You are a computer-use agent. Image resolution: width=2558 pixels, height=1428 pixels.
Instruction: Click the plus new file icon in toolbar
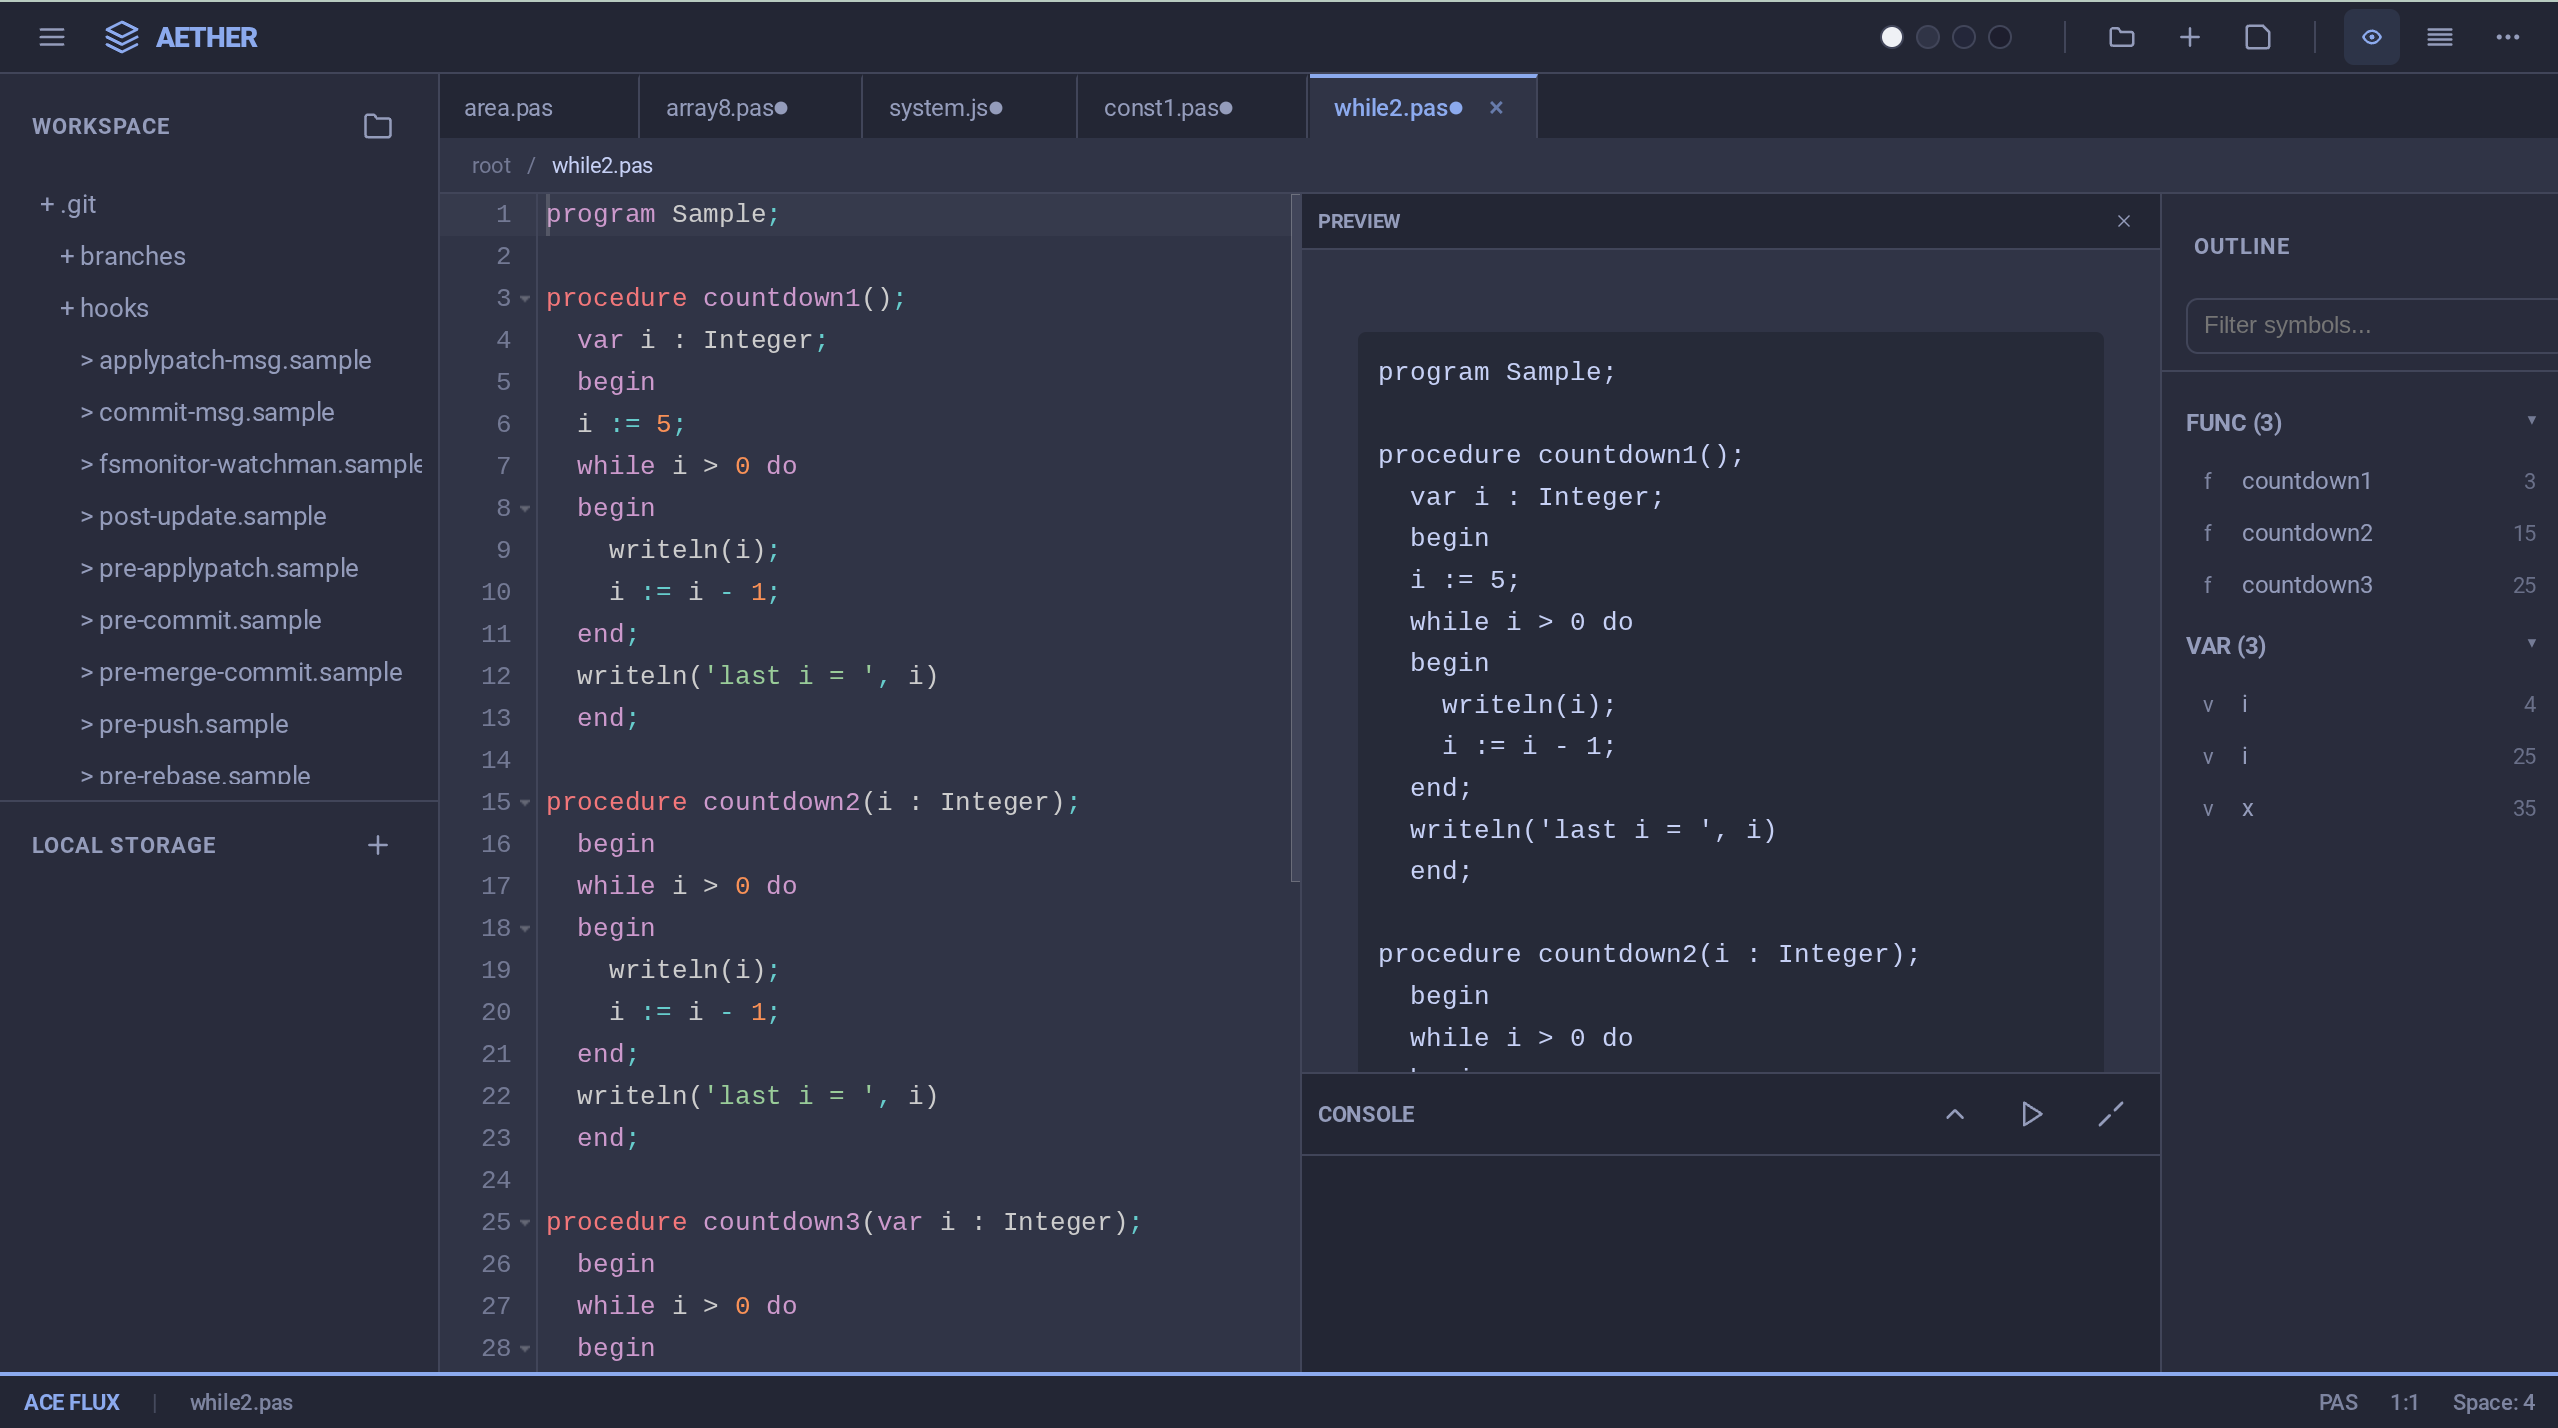click(2189, 37)
